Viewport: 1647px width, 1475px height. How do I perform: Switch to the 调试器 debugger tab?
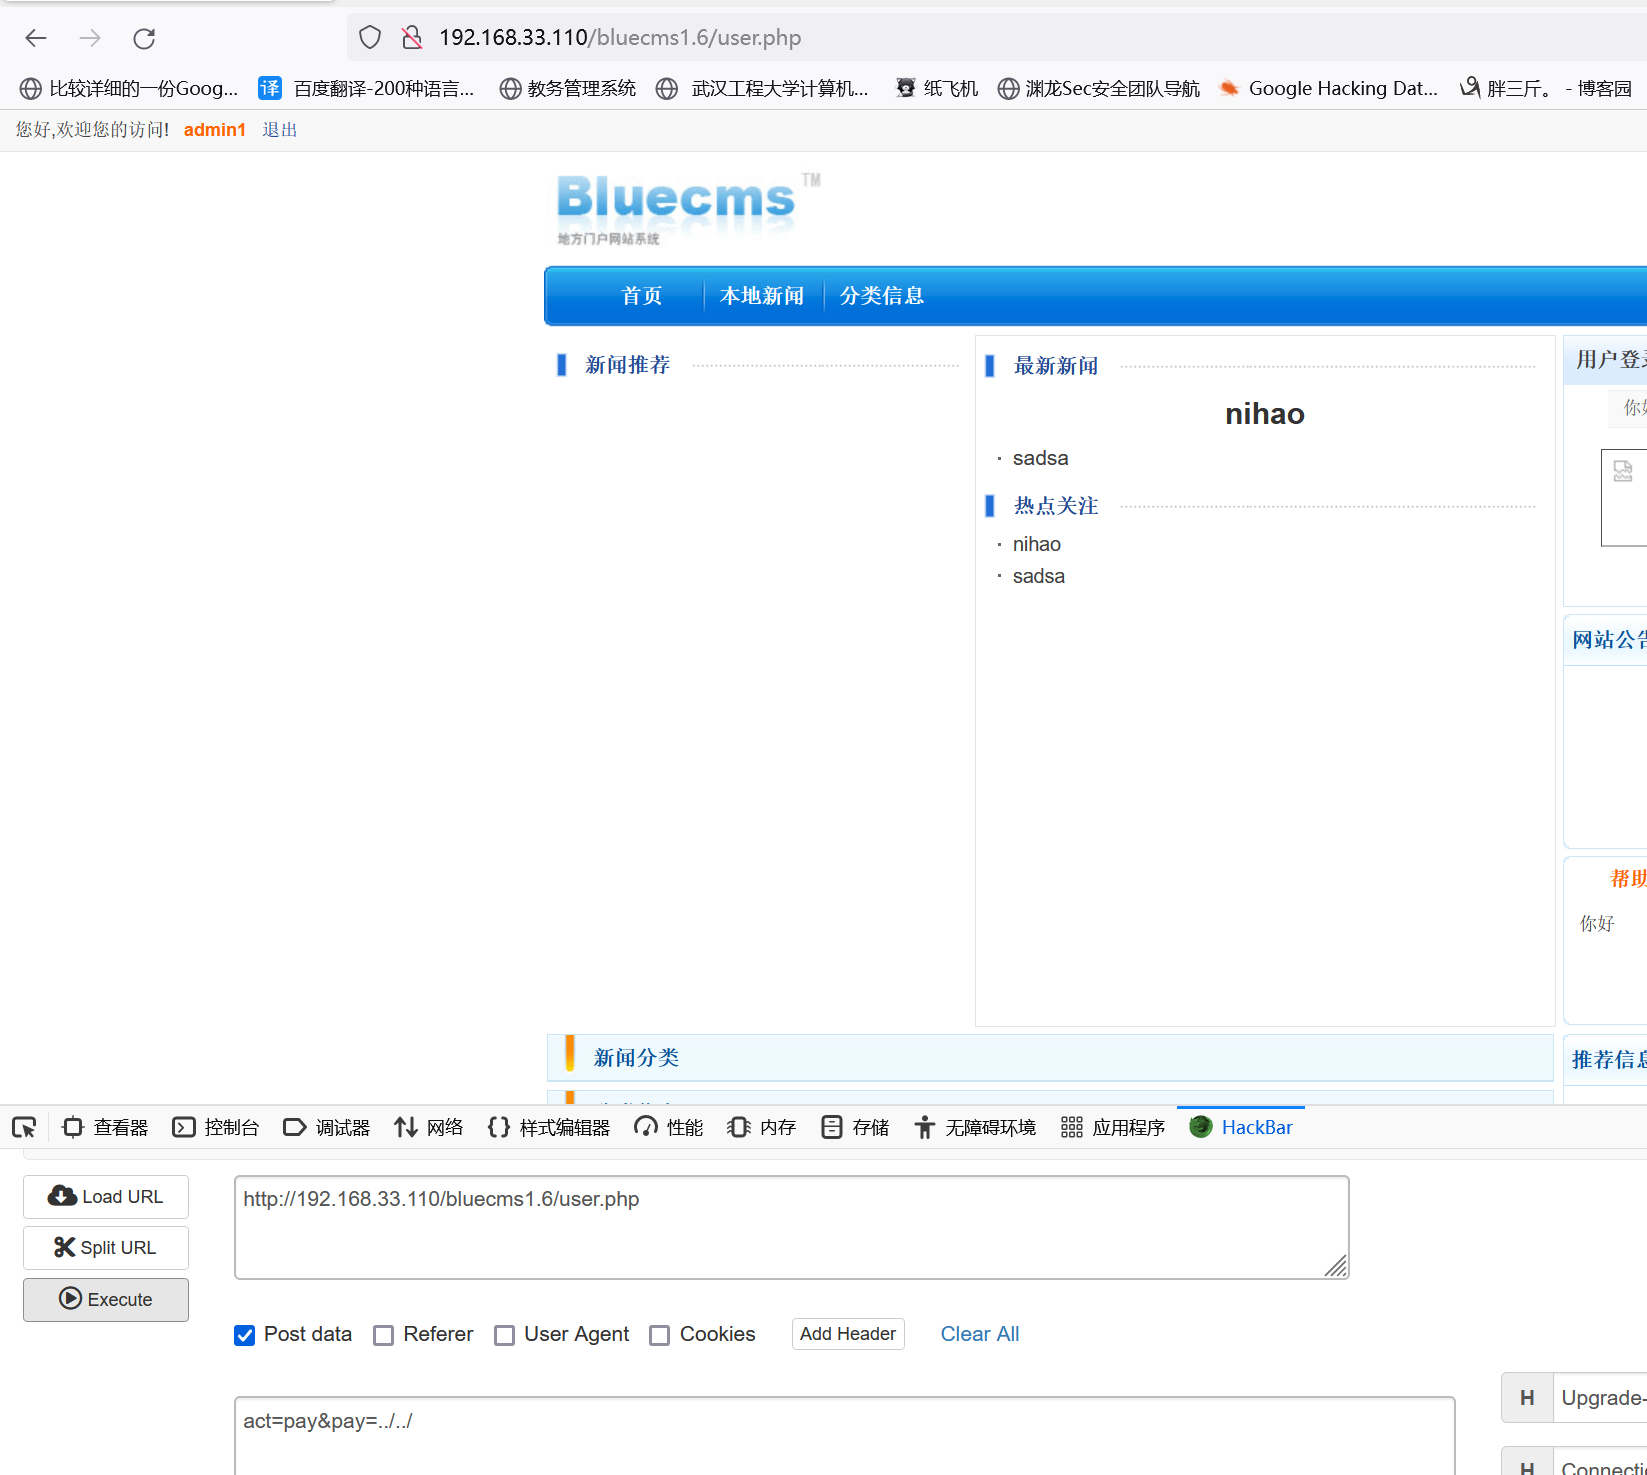(x=327, y=1128)
